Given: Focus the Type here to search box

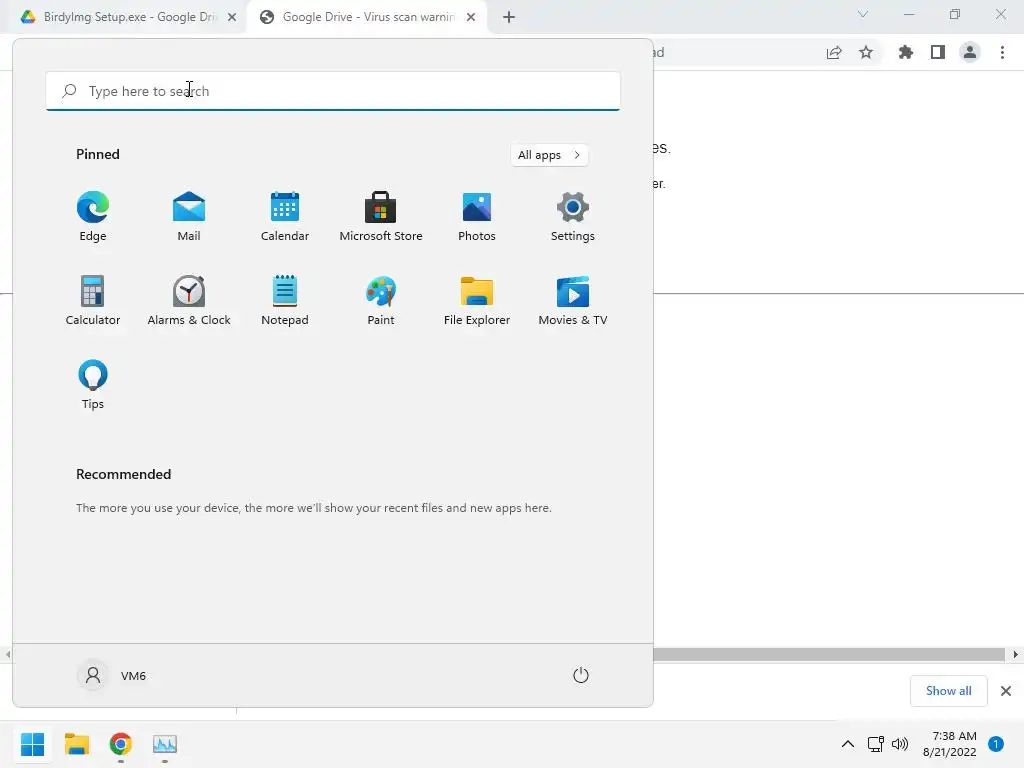Looking at the screenshot, I should (x=333, y=91).
